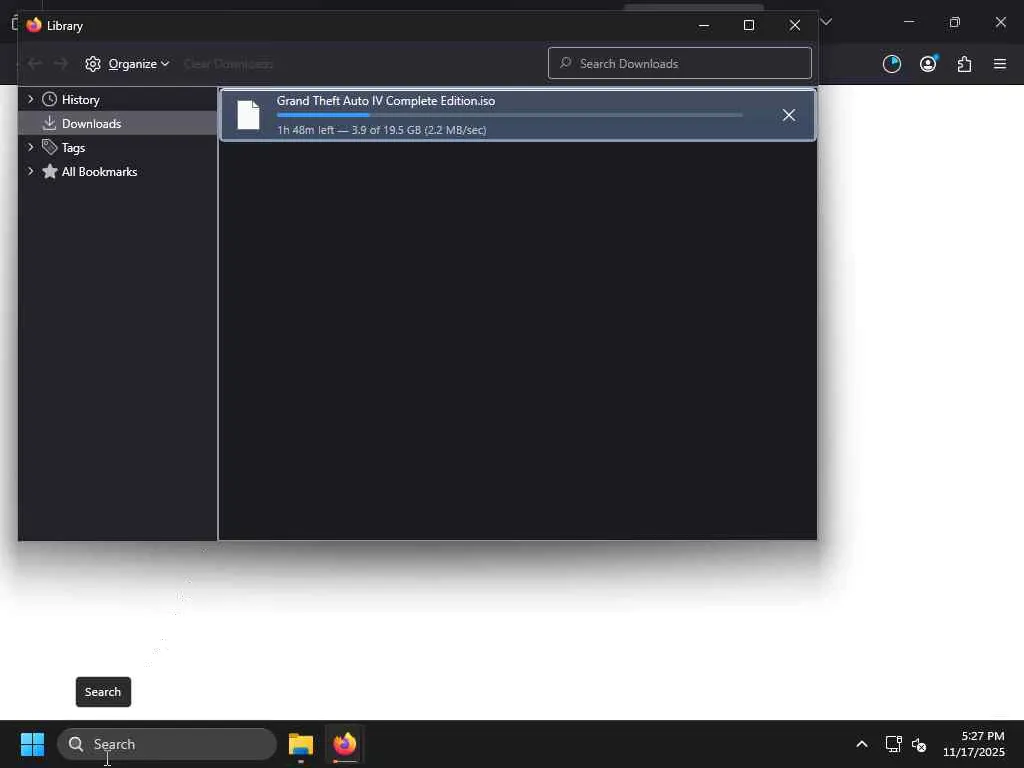The width and height of the screenshot is (1024, 768).
Task: Click the Tags label icon
Action: coord(50,147)
